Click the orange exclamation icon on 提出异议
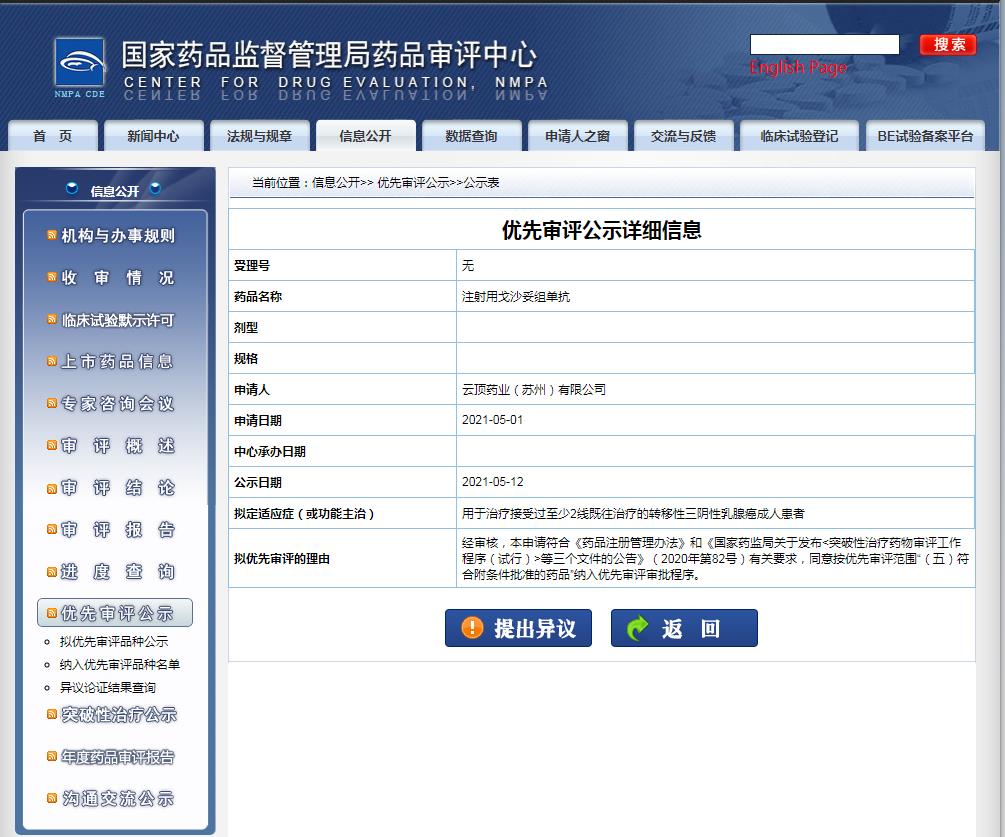Image resolution: width=1005 pixels, height=837 pixels. [x=472, y=628]
